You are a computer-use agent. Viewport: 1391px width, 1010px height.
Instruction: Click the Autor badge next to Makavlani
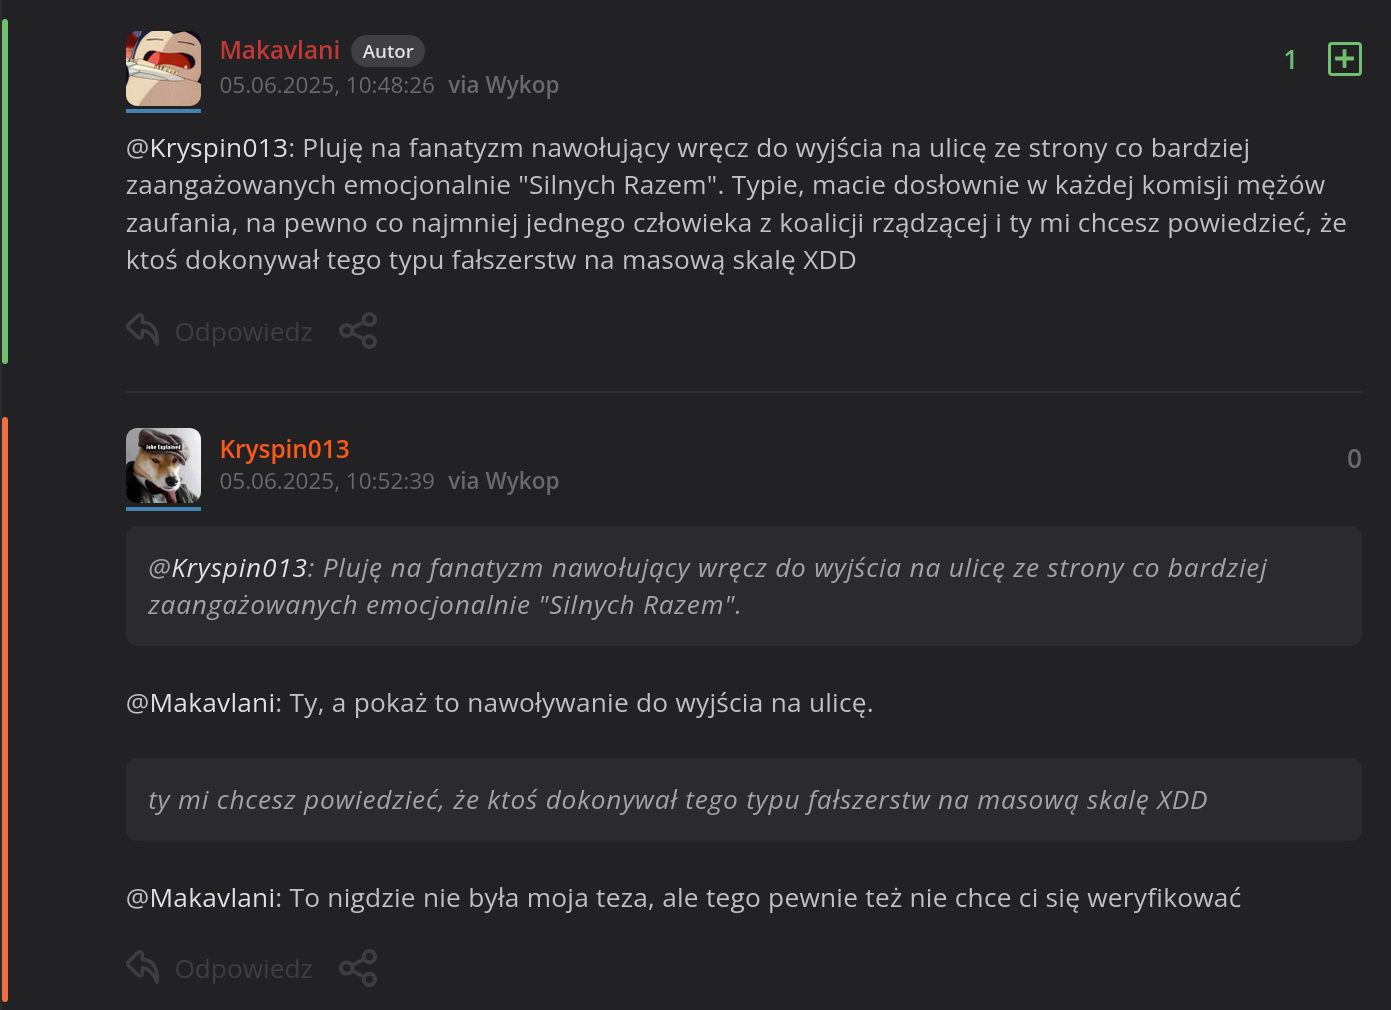(x=387, y=51)
